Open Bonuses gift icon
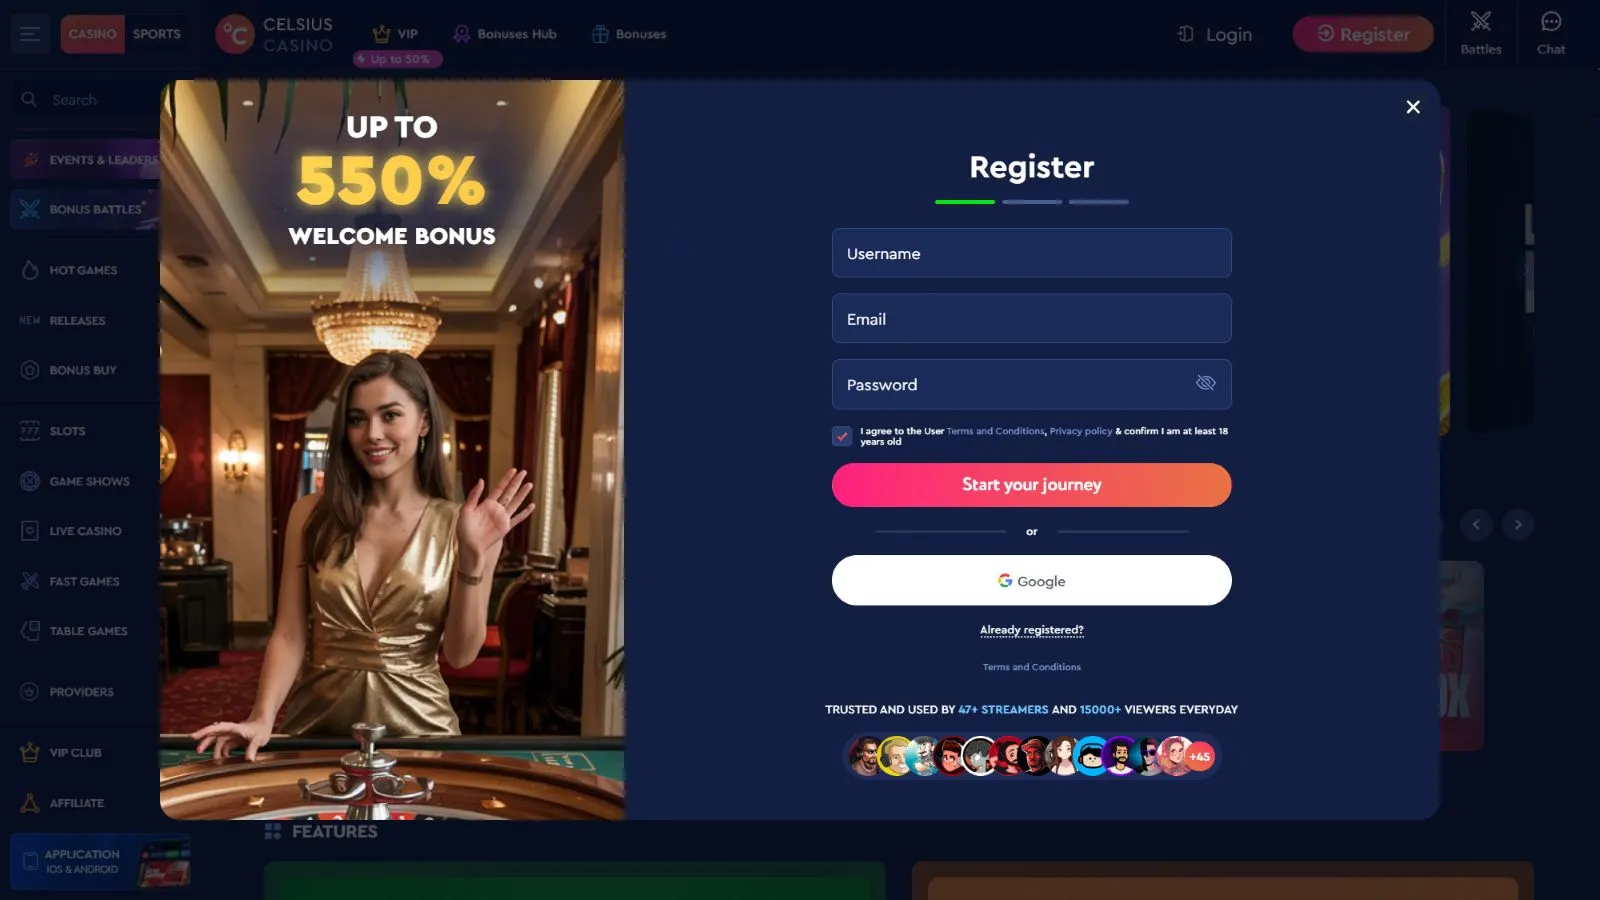 [x=600, y=34]
